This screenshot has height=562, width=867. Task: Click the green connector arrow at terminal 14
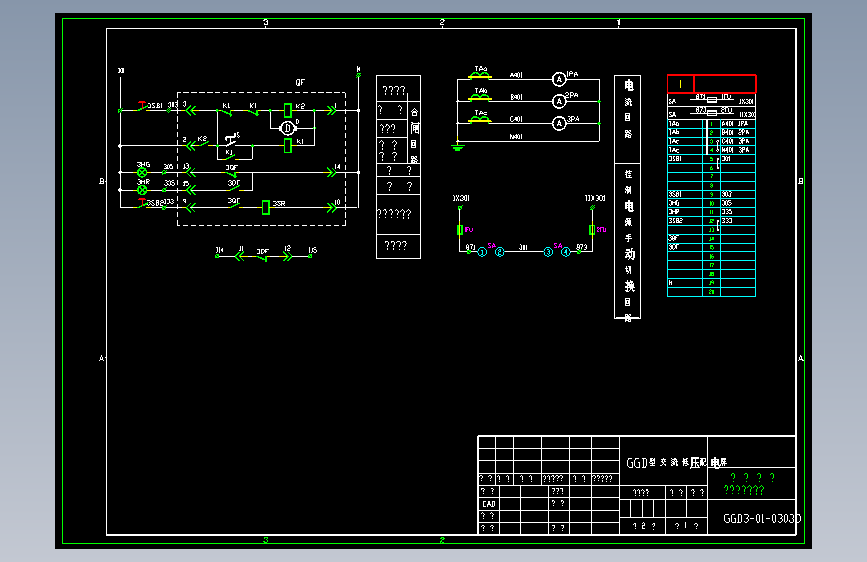(x=331, y=173)
